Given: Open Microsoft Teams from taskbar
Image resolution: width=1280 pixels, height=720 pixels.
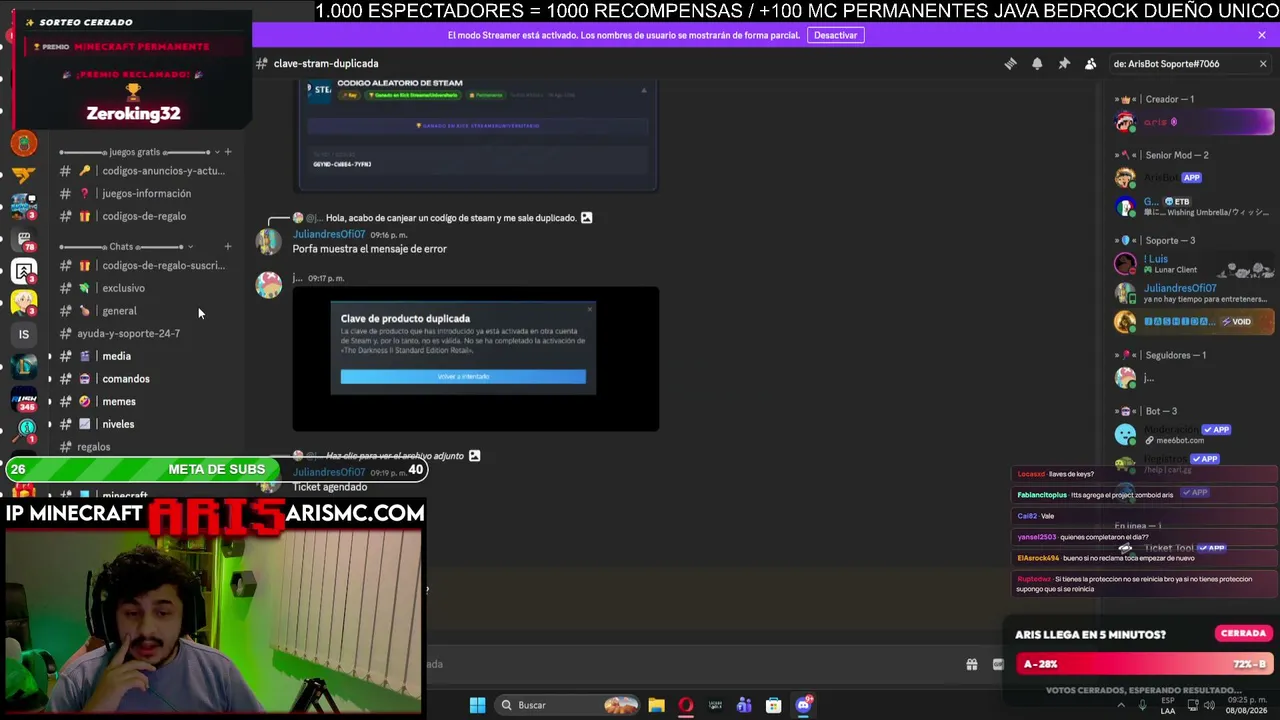Looking at the screenshot, I should 744,705.
